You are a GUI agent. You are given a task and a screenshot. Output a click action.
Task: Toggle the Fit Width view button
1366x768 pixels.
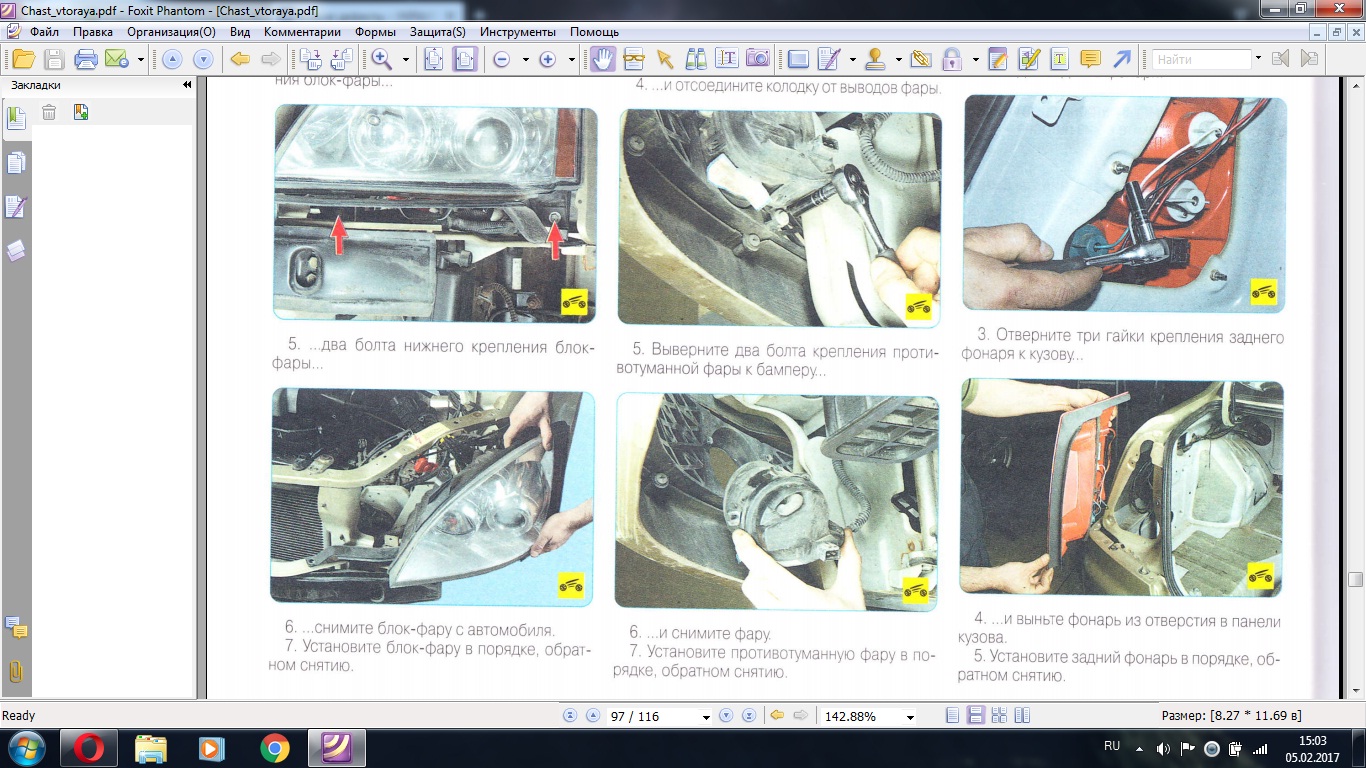pos(465,59)
